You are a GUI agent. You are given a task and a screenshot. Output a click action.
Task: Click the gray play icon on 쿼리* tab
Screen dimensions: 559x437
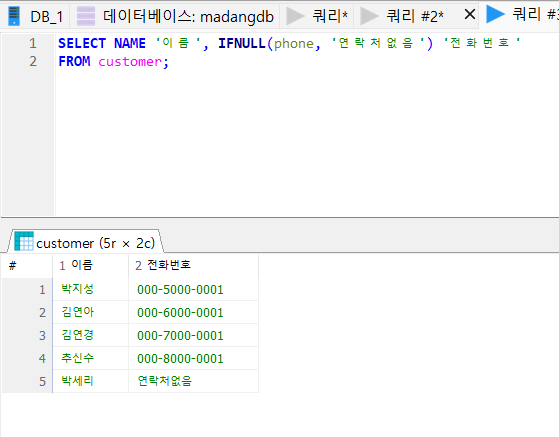295,16
